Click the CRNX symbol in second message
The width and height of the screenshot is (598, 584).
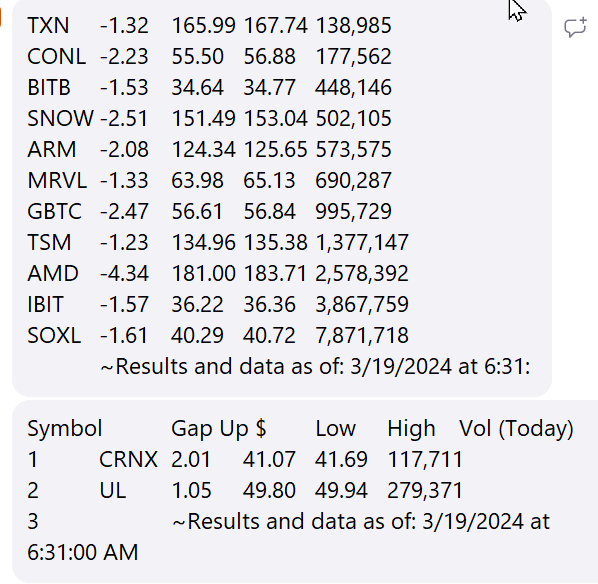tap(128, 459)
